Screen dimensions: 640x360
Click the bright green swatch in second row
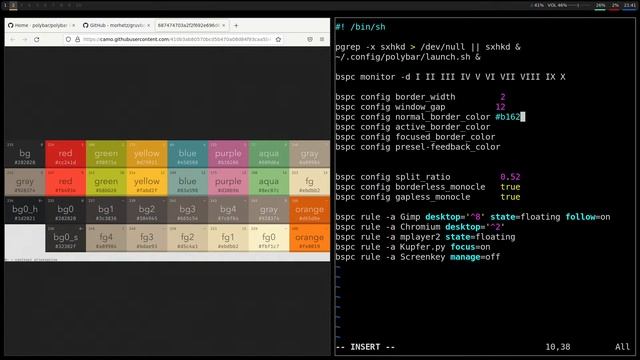click(106, 182)
